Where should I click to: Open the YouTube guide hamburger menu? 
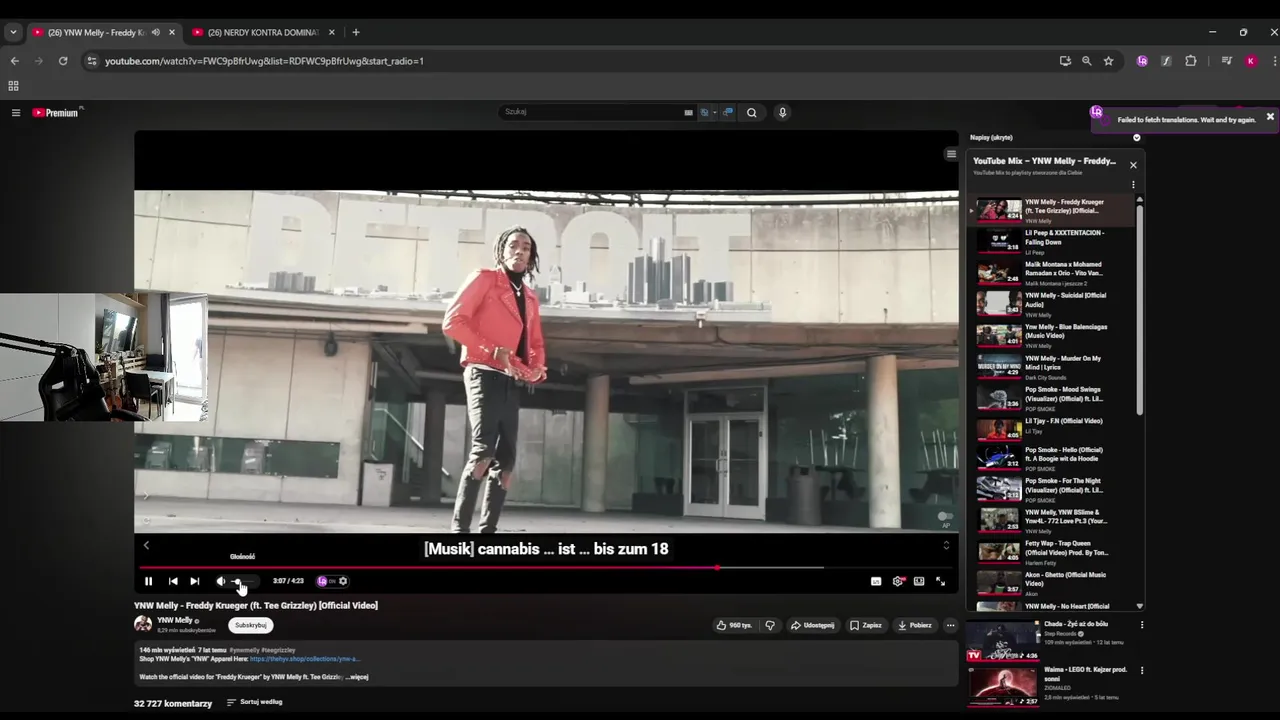click(x=16, y=113)
